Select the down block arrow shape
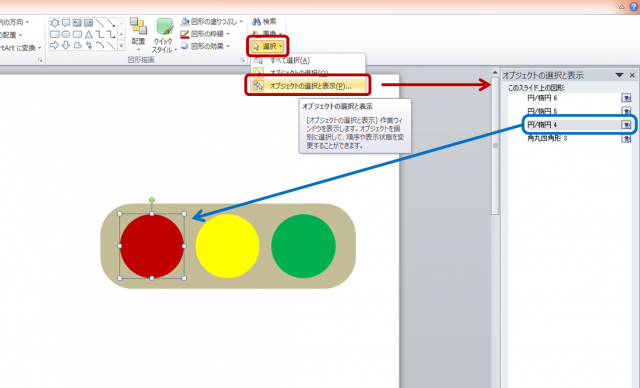This screenshot has width=640, height=388. 66,45
